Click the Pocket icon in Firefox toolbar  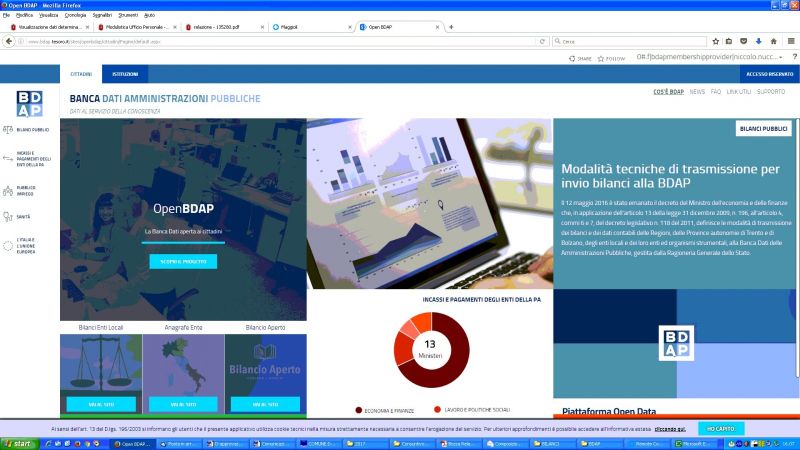tap(743, 41)
